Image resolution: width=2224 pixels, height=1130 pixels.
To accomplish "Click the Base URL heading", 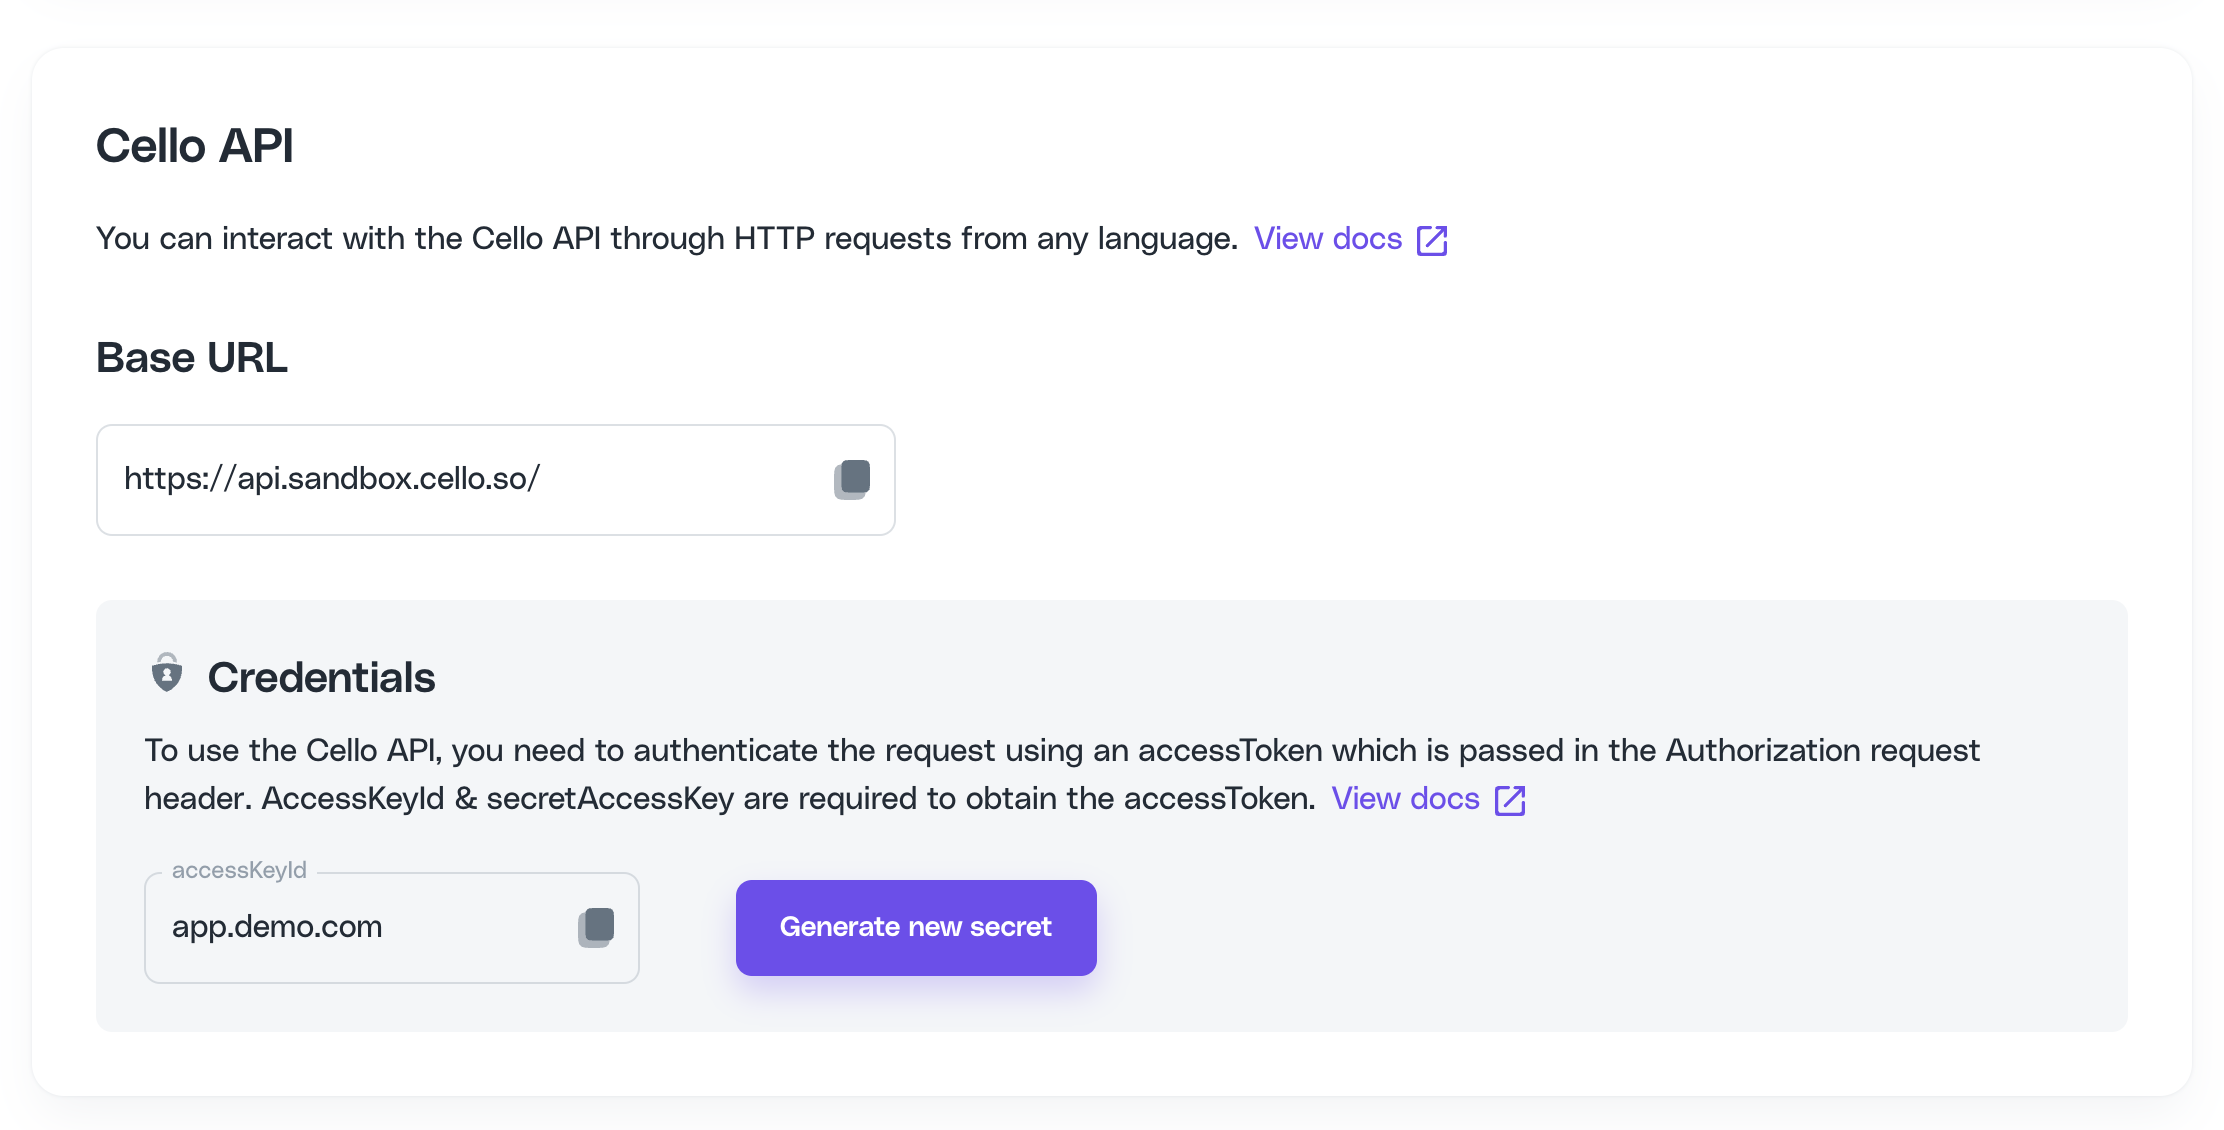I will coord(192,358).
